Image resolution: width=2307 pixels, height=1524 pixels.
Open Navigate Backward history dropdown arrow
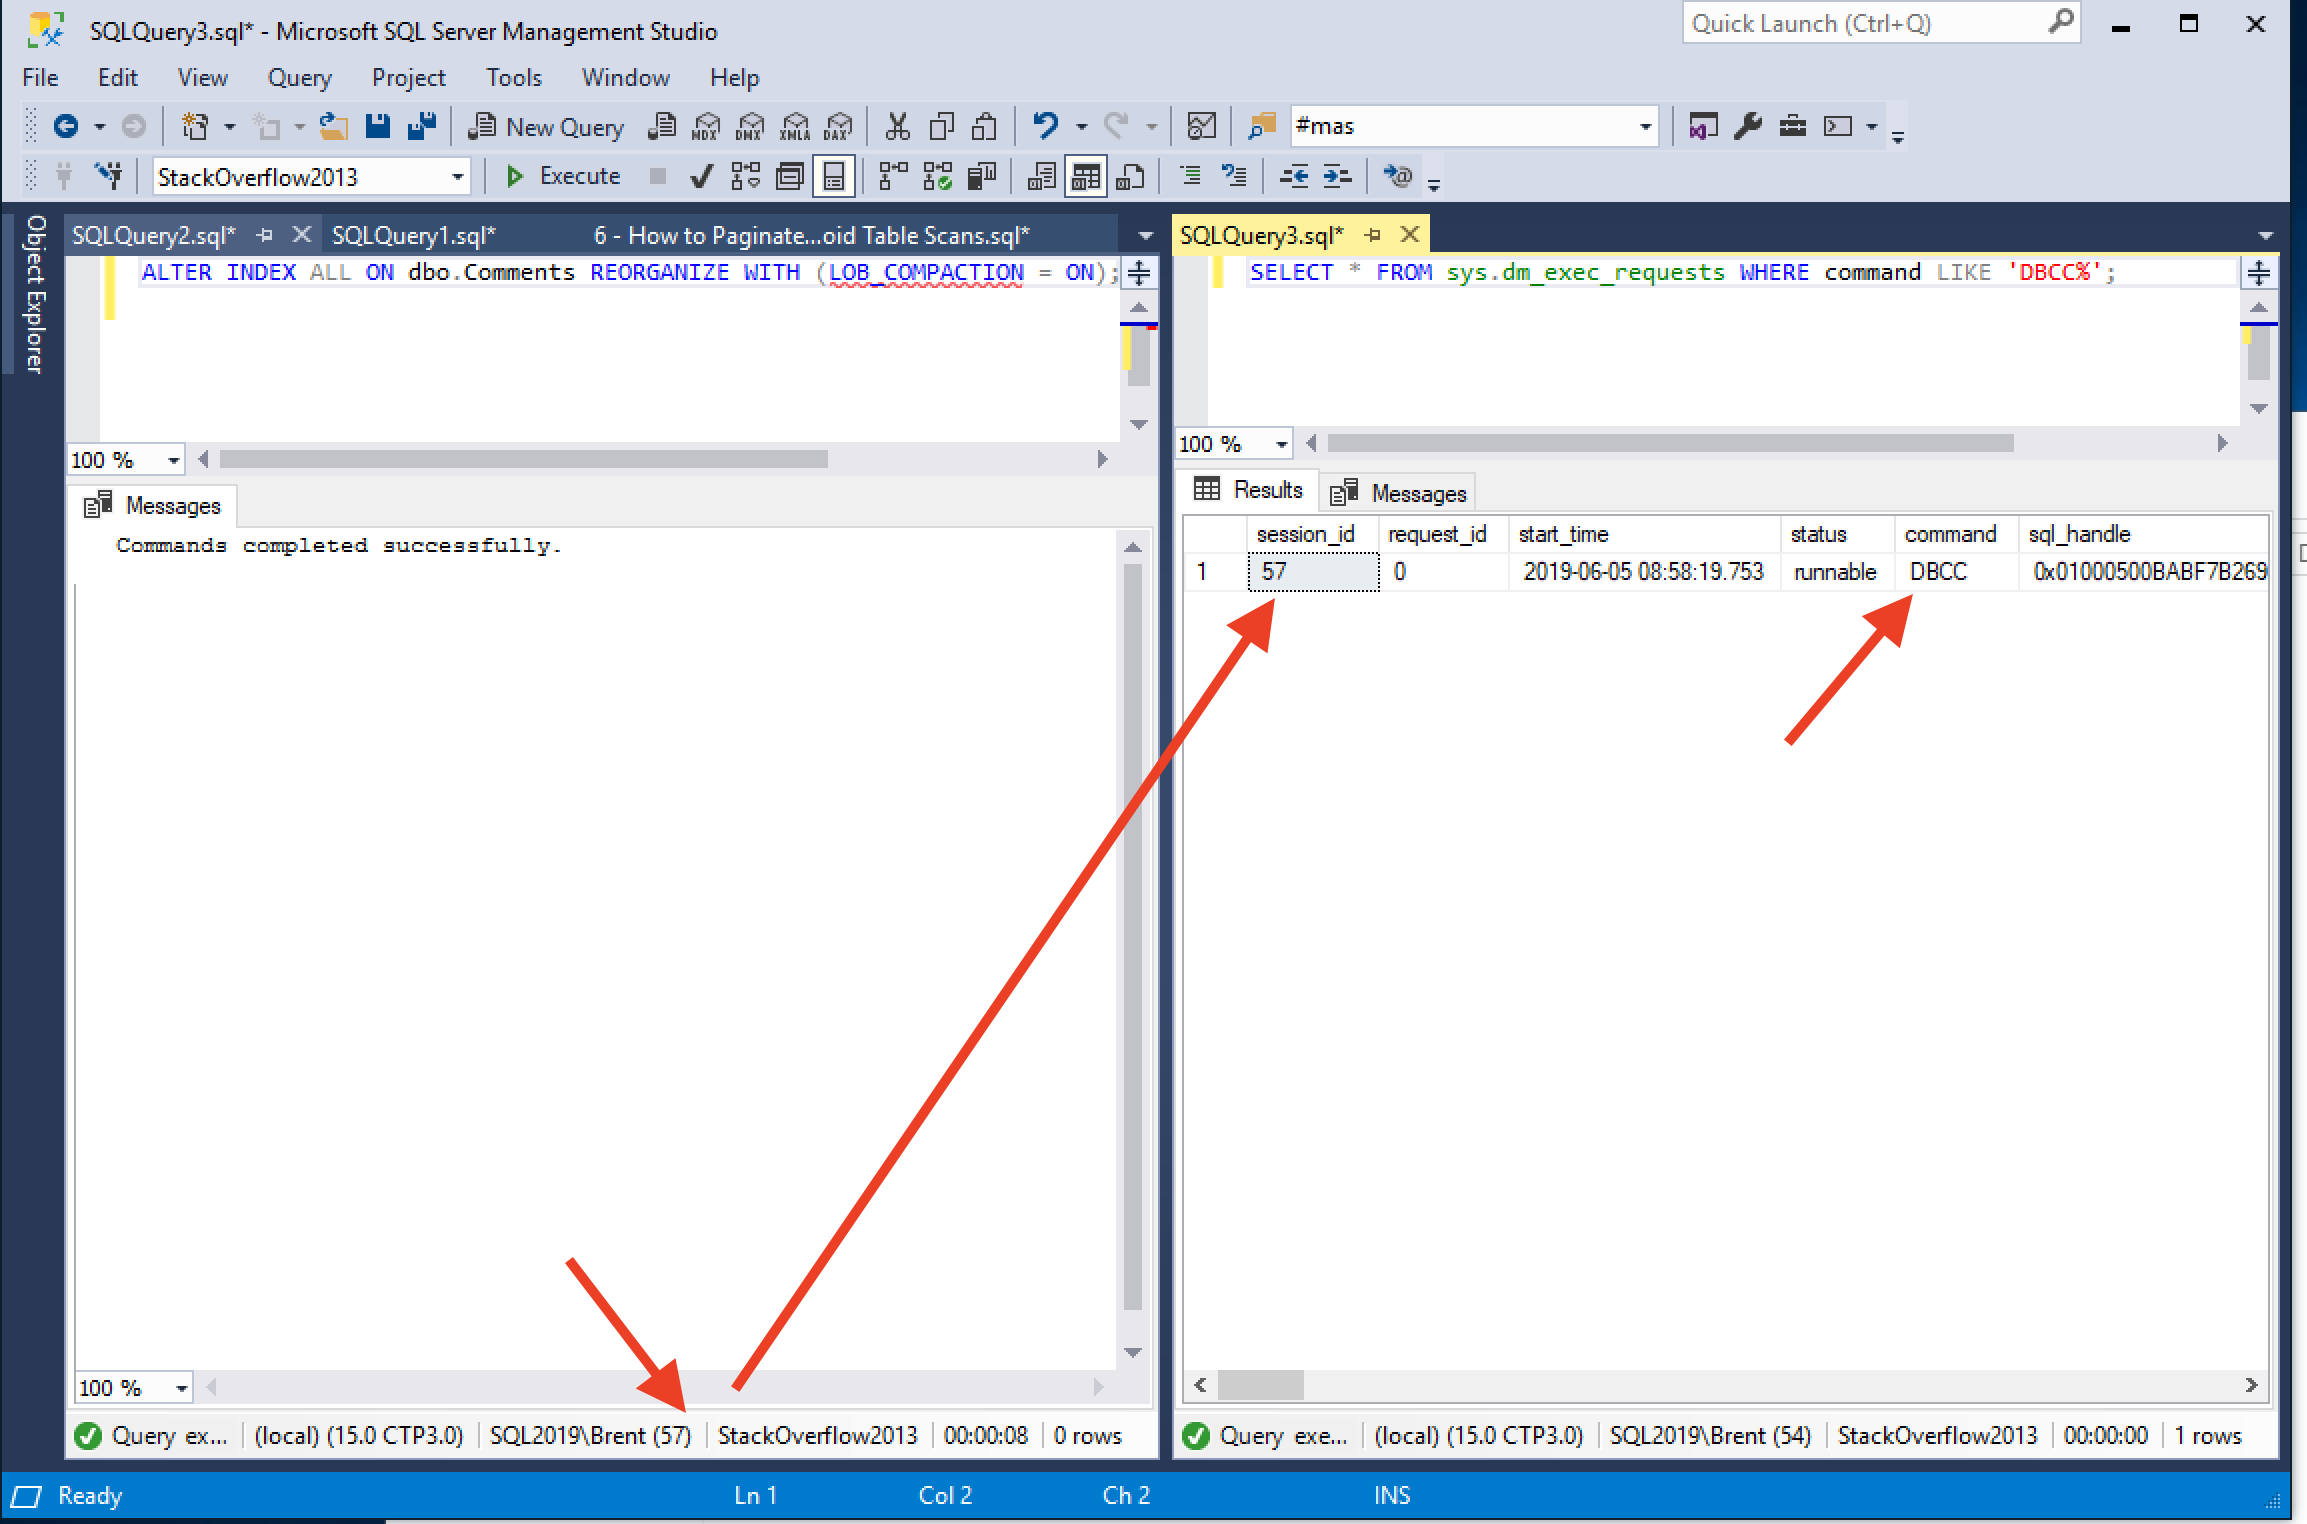(x=99, y=126)
